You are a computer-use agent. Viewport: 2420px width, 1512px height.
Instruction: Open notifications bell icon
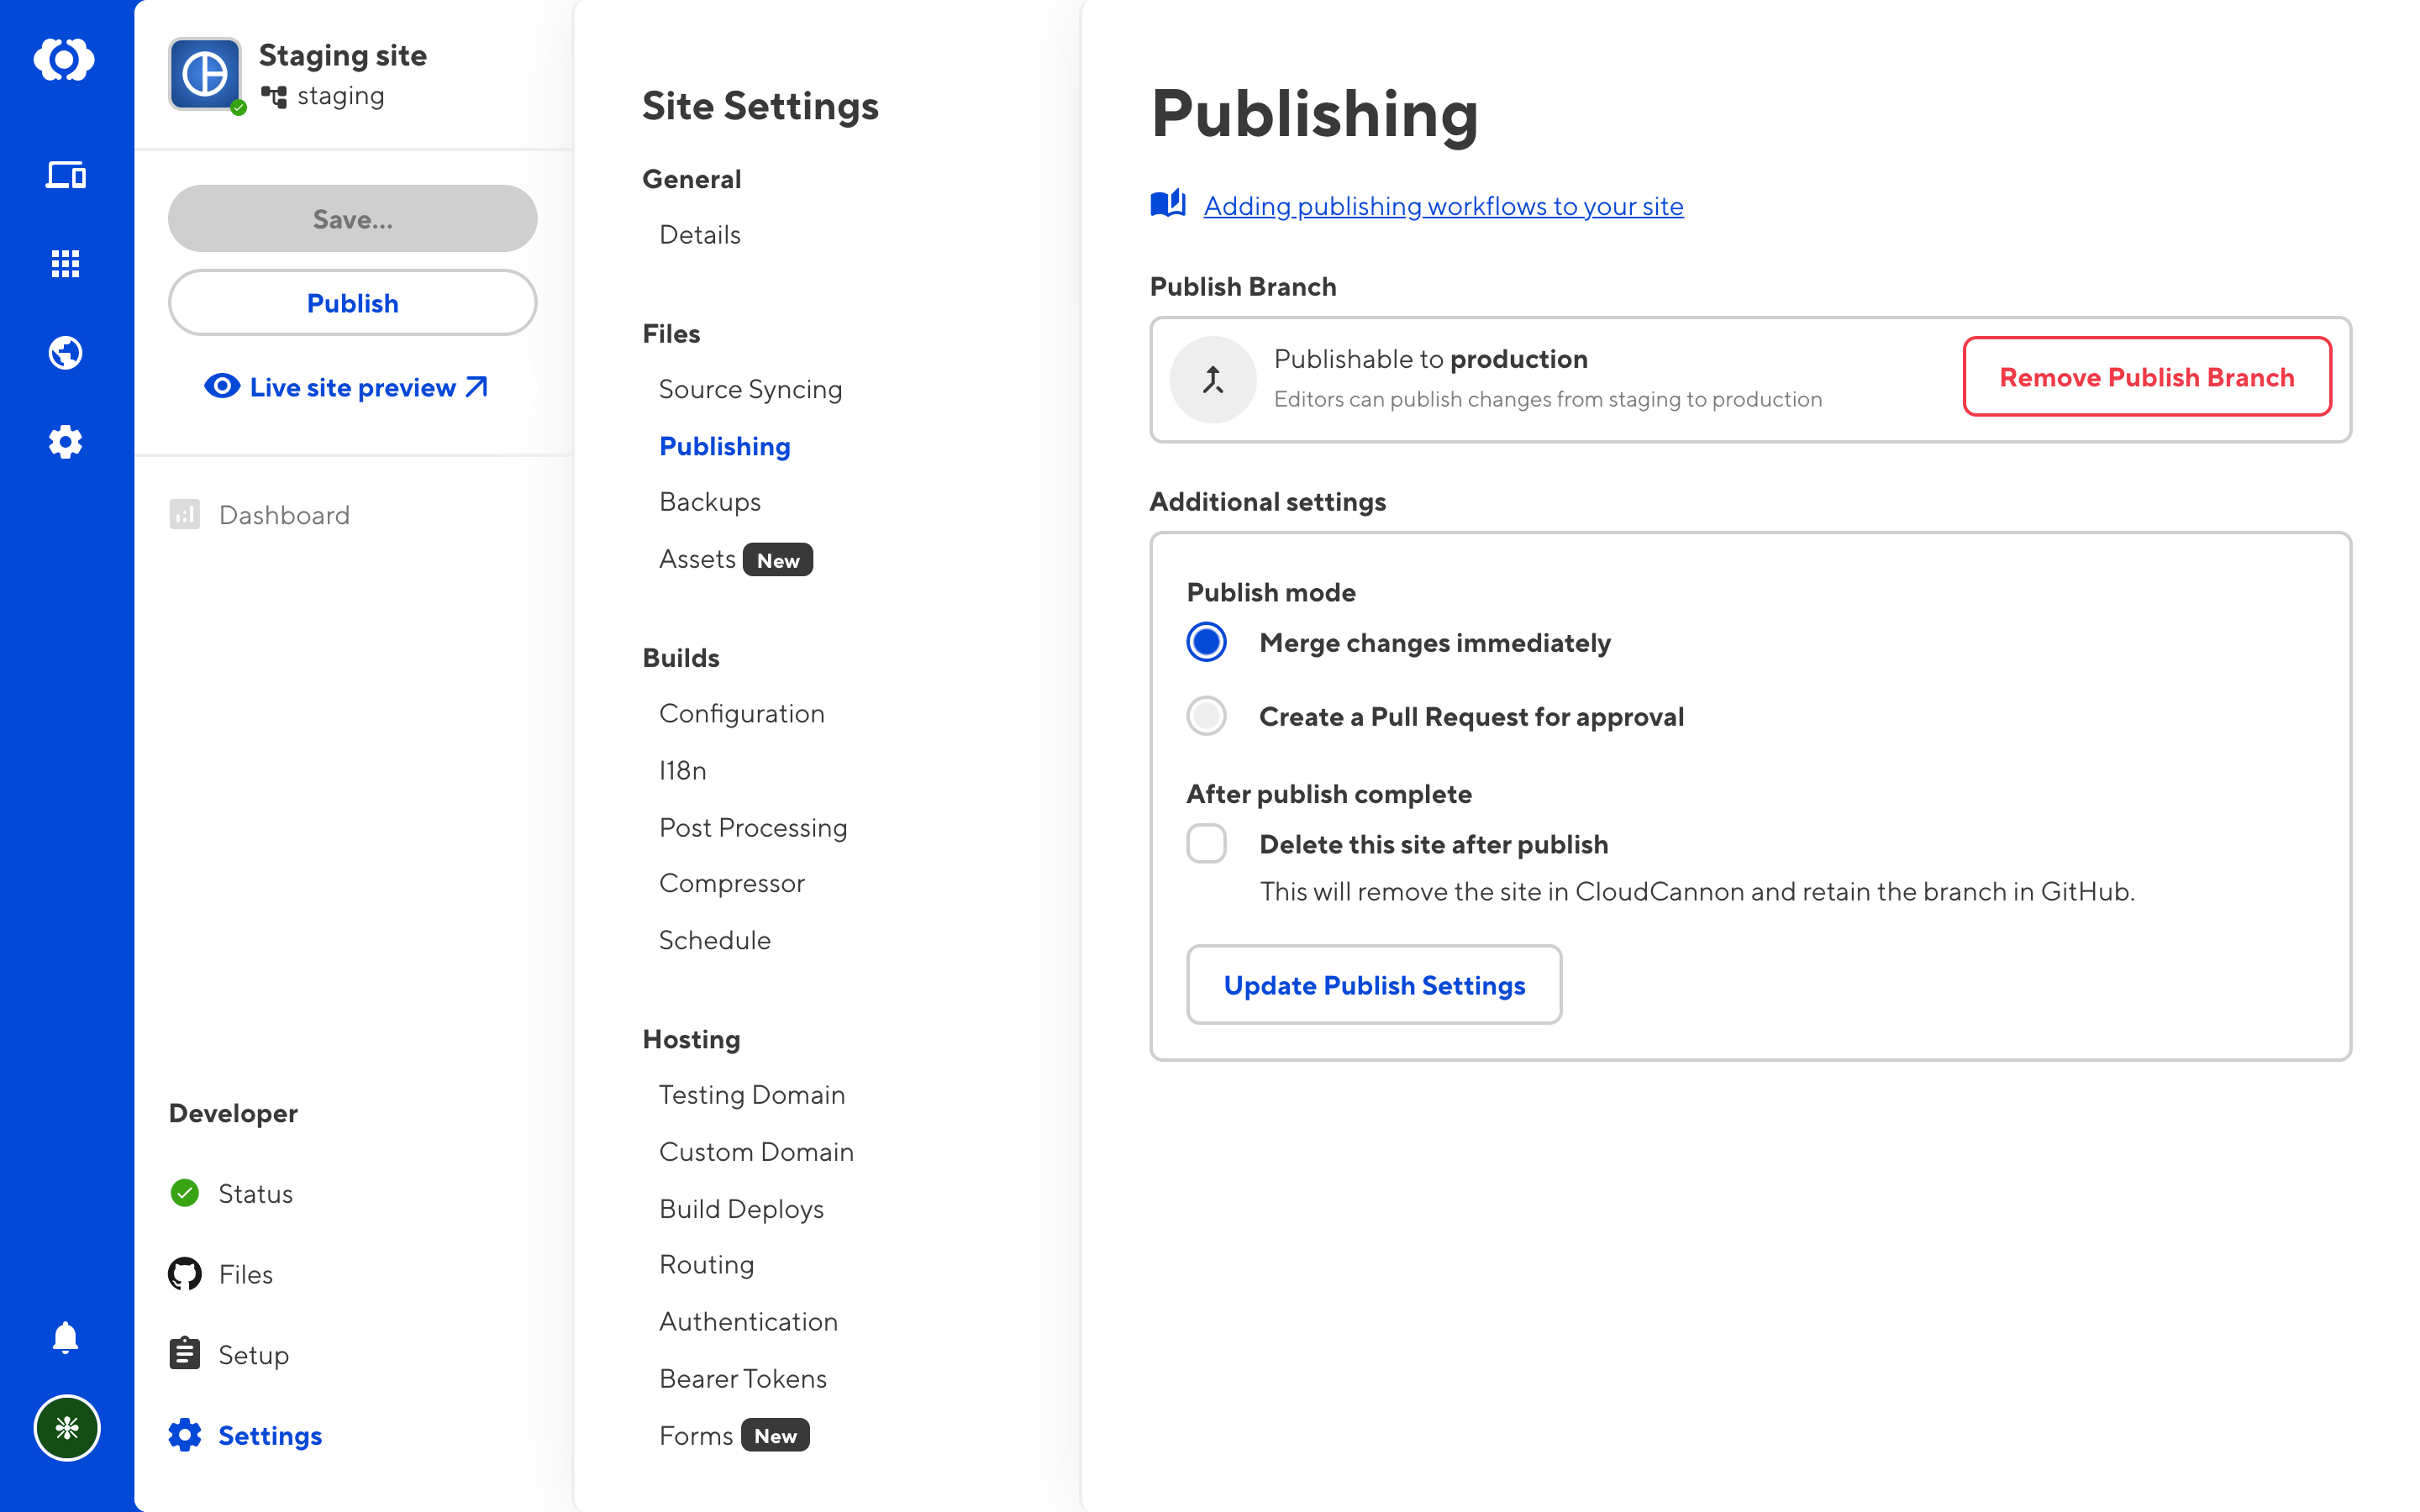[65, 1337]
